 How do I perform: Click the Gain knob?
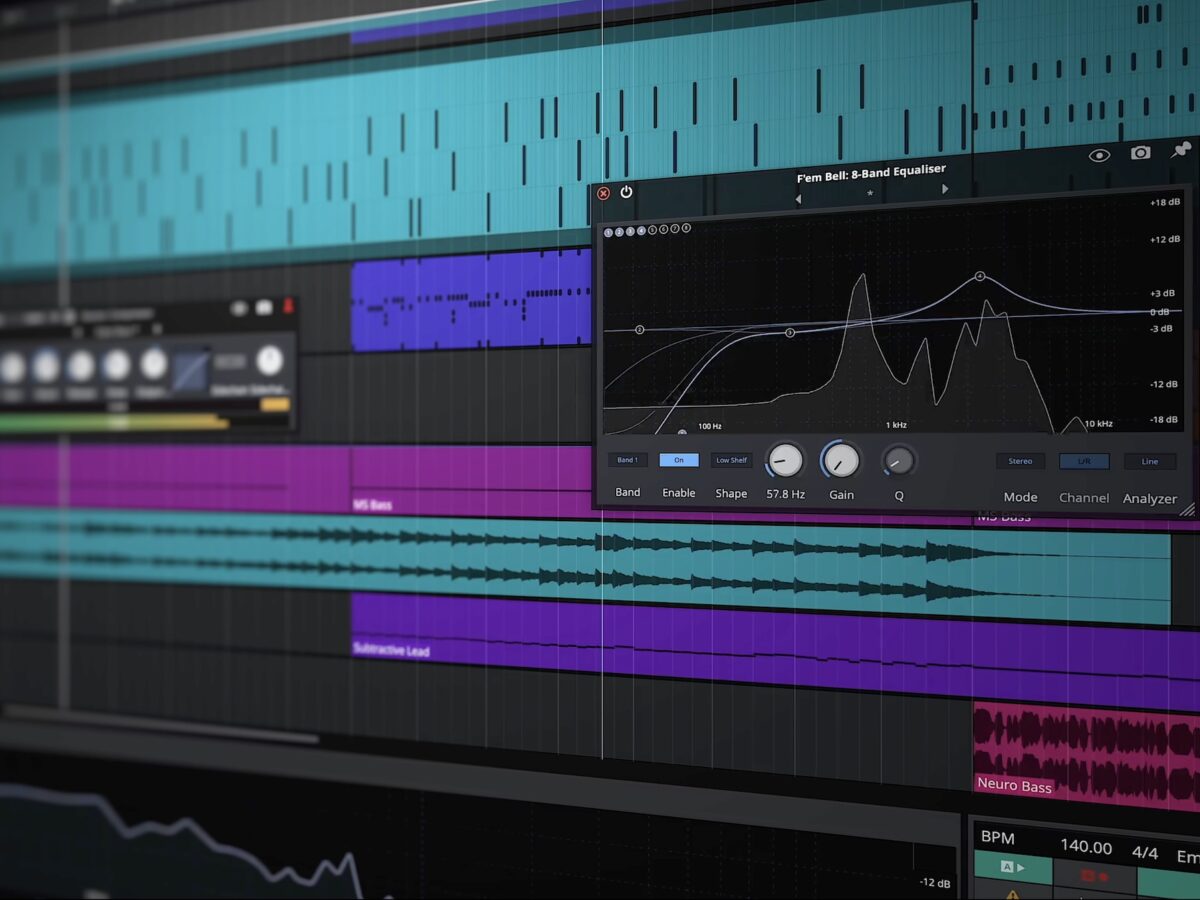(x=841, y=460)
